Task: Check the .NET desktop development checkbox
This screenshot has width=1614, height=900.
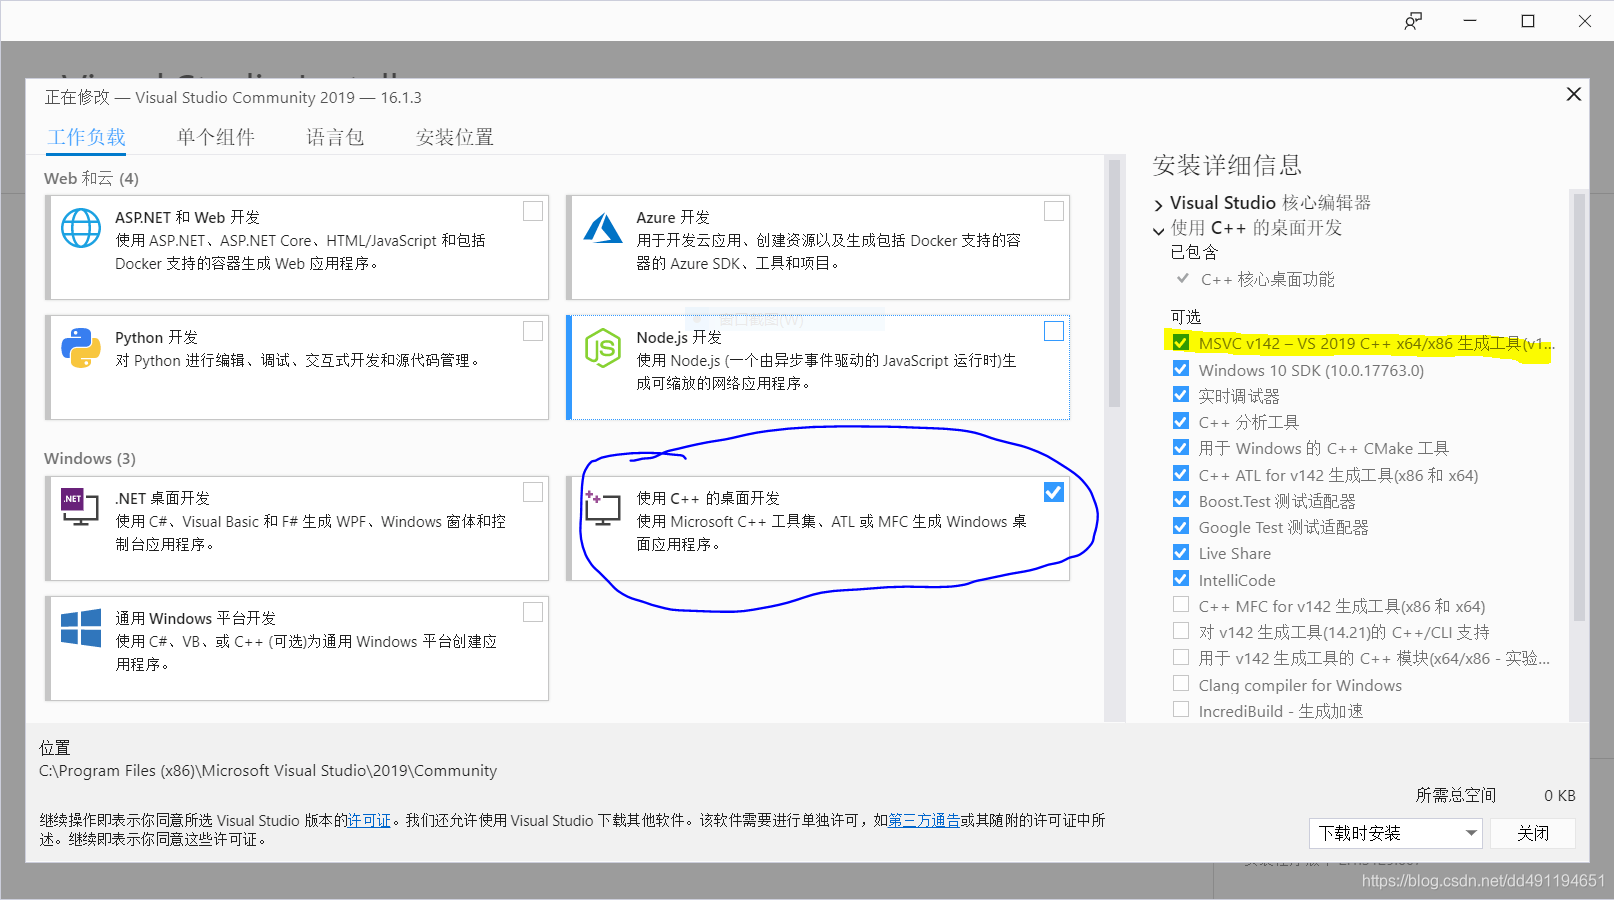Action: coord(533,492)
